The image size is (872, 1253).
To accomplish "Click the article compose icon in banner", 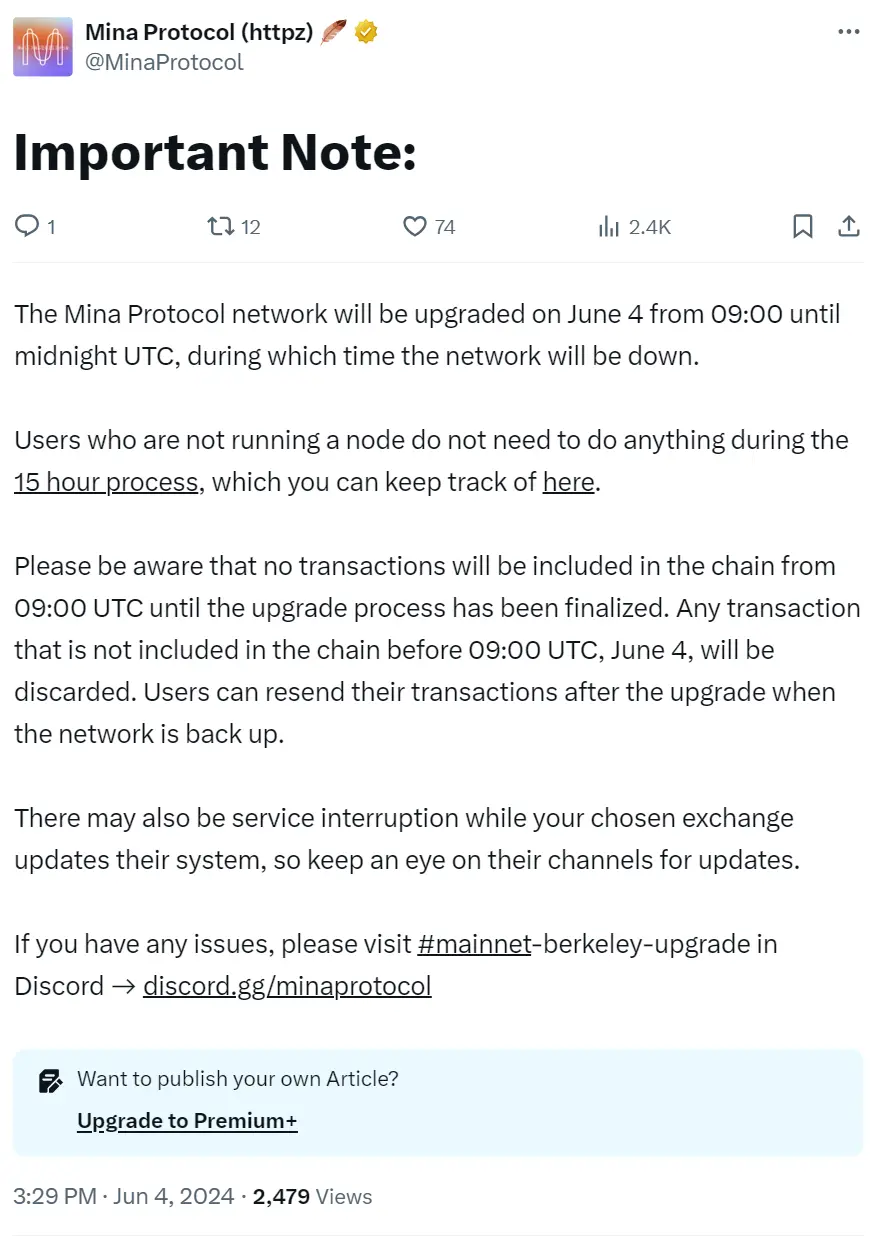I will (x=50, y=1080).
